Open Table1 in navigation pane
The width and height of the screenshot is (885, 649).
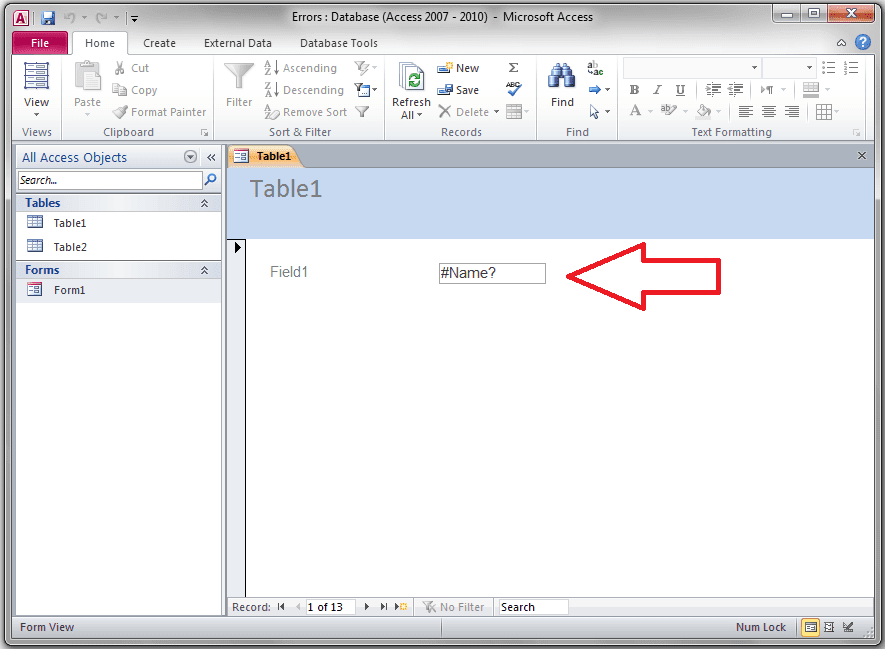coord(119,223)
